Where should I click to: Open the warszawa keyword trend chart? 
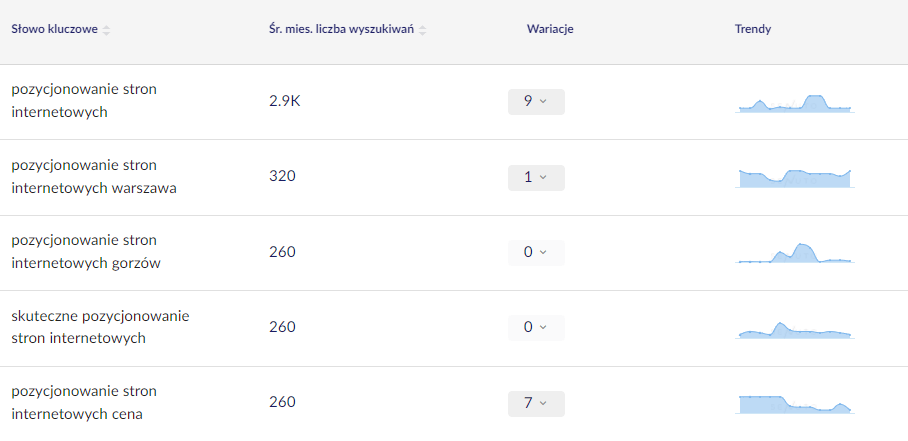[x=795, y=178]
